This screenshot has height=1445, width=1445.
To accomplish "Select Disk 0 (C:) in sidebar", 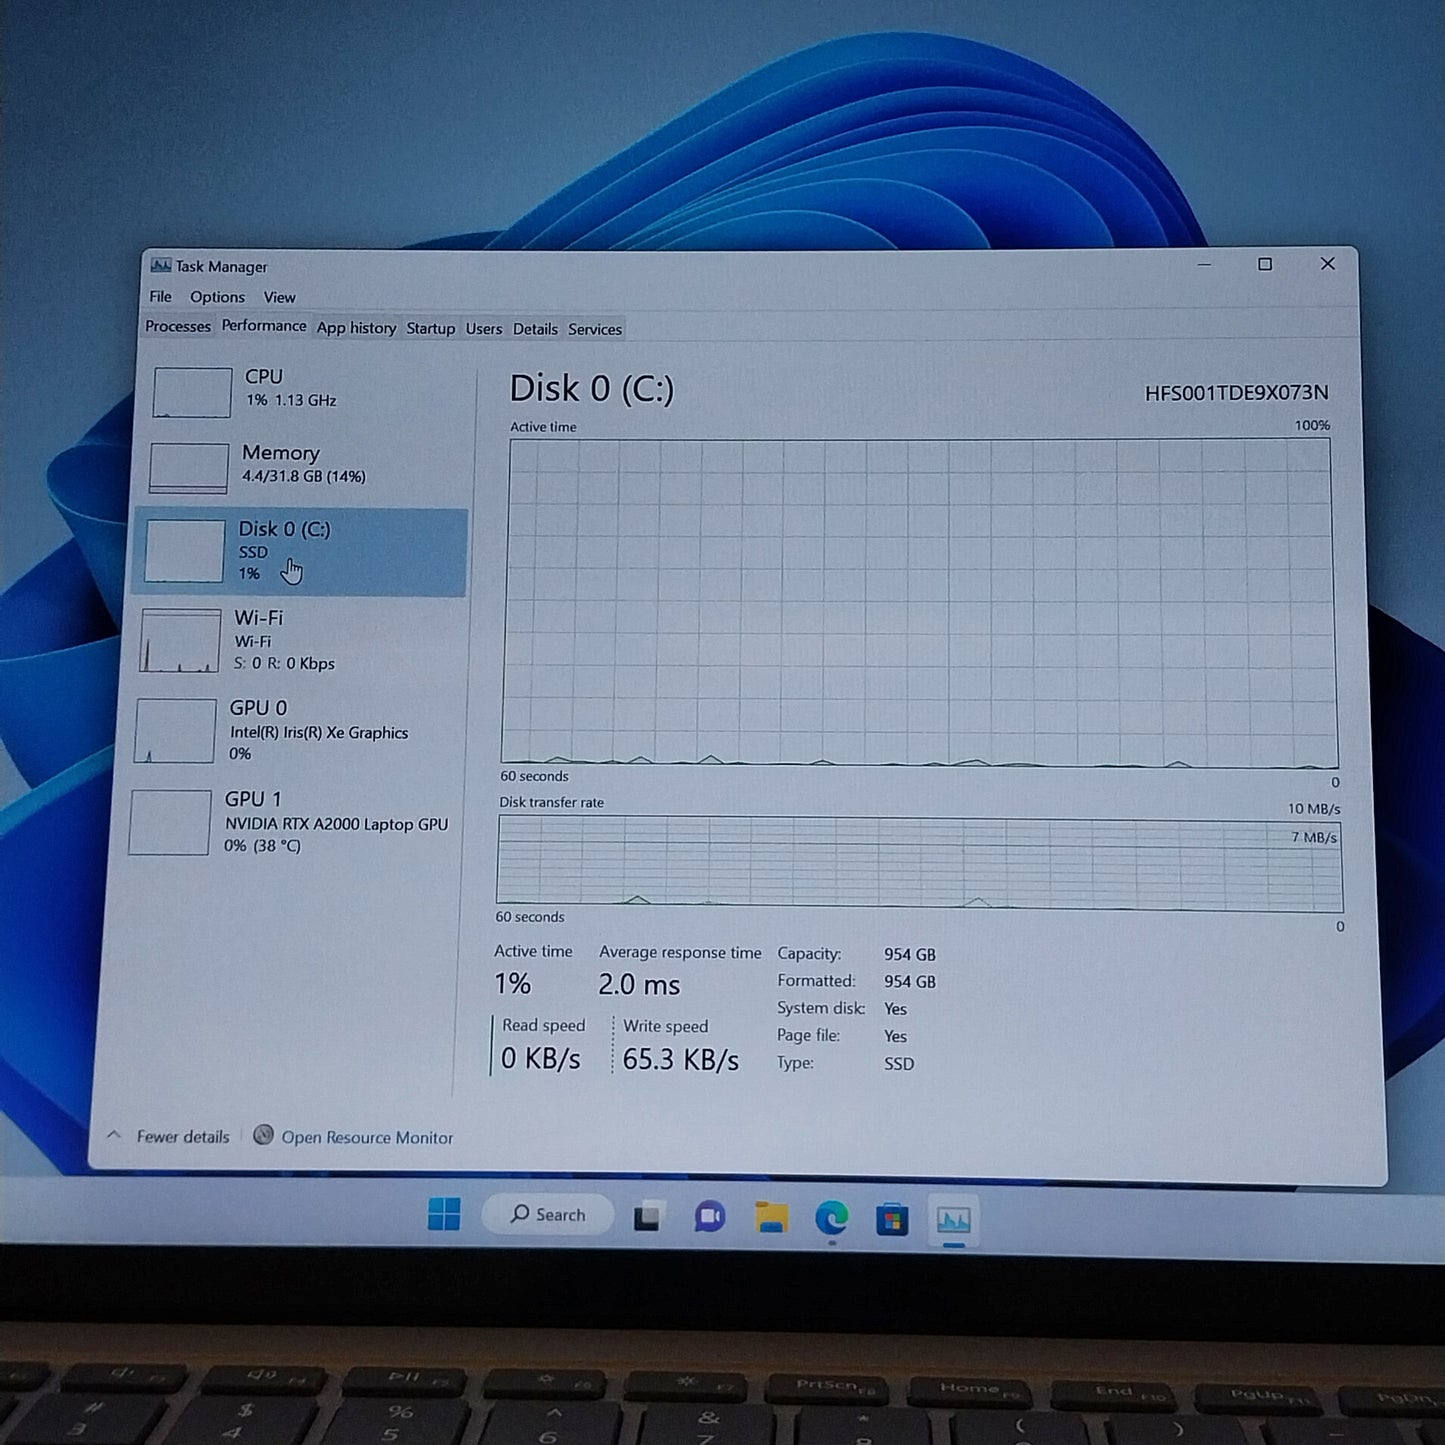I will point(300,552).
